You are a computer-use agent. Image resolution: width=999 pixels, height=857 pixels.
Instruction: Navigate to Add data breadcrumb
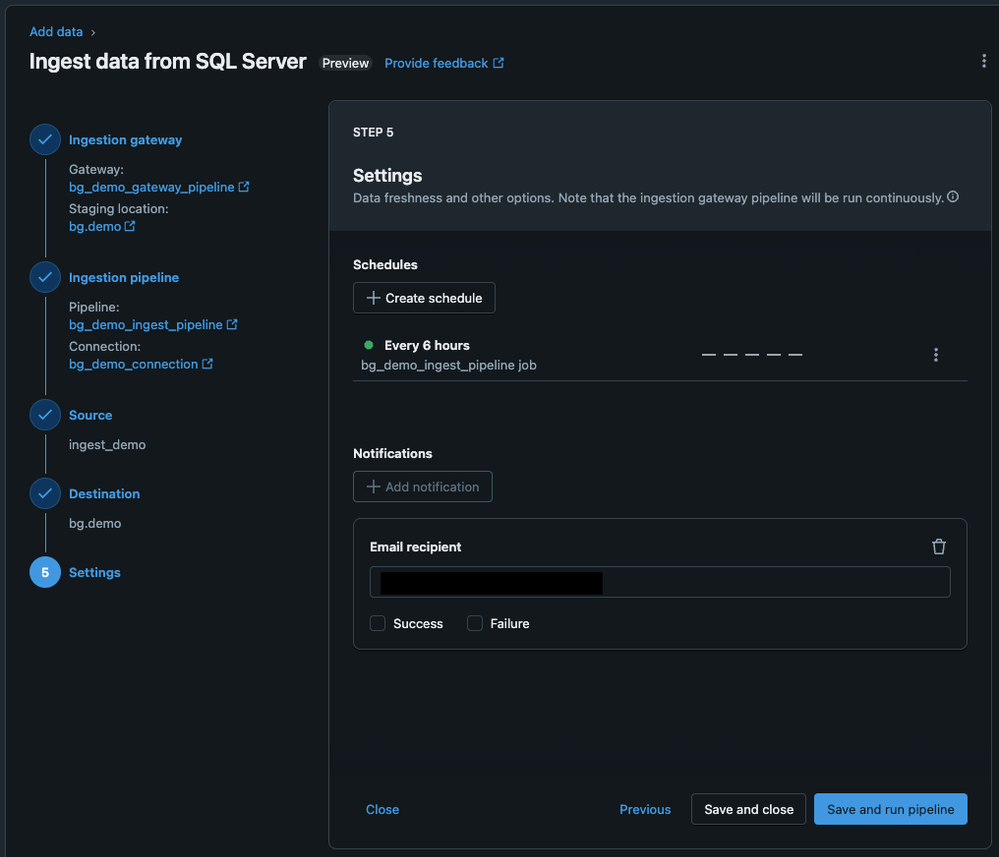click(x=56, y=32)
